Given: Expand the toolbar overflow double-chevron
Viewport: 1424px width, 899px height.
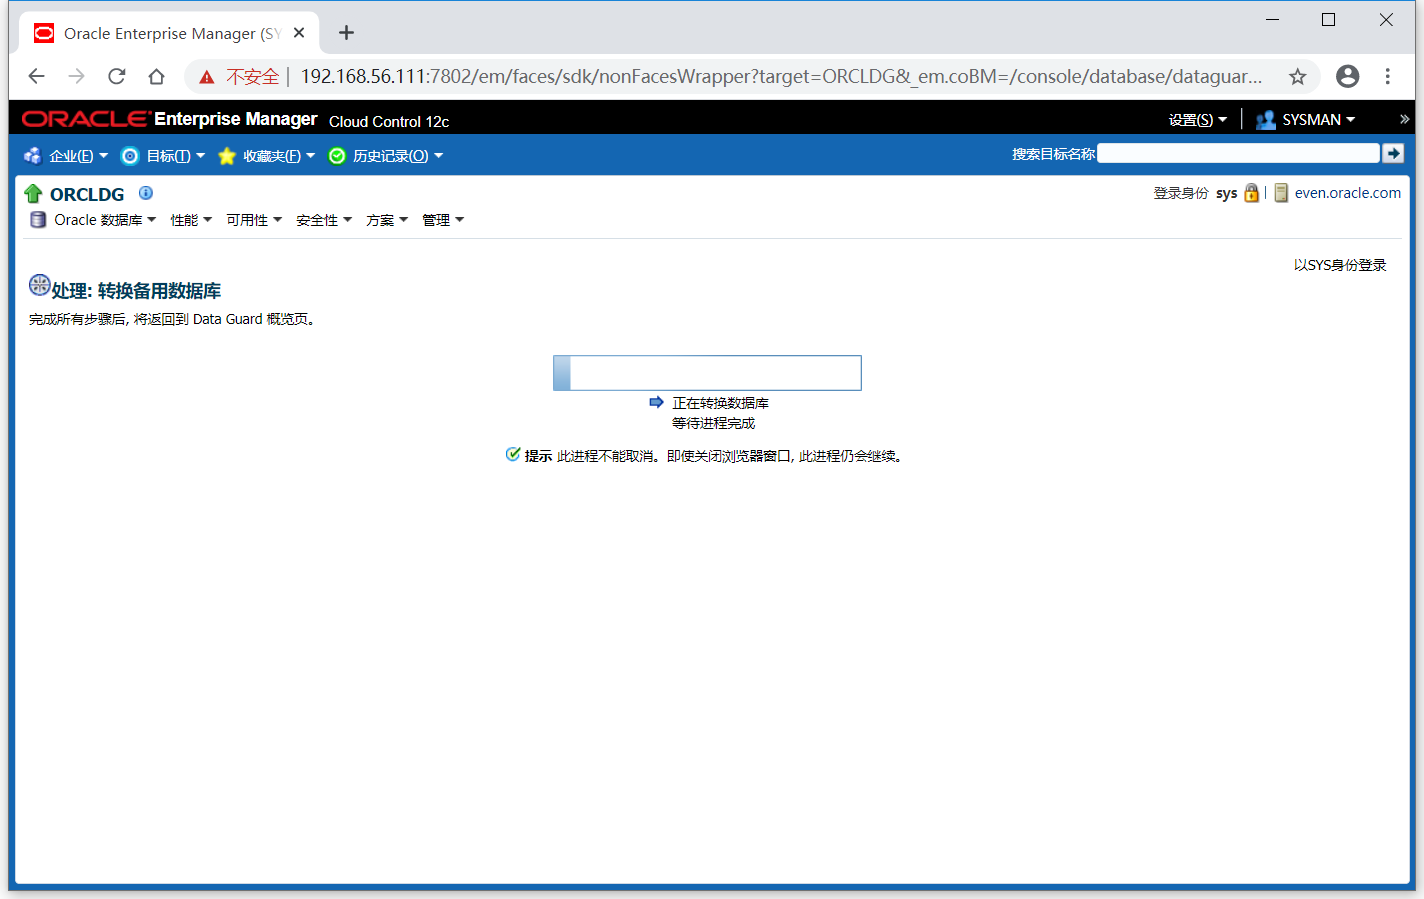Looking at the screenshot, I should 1404,119.
